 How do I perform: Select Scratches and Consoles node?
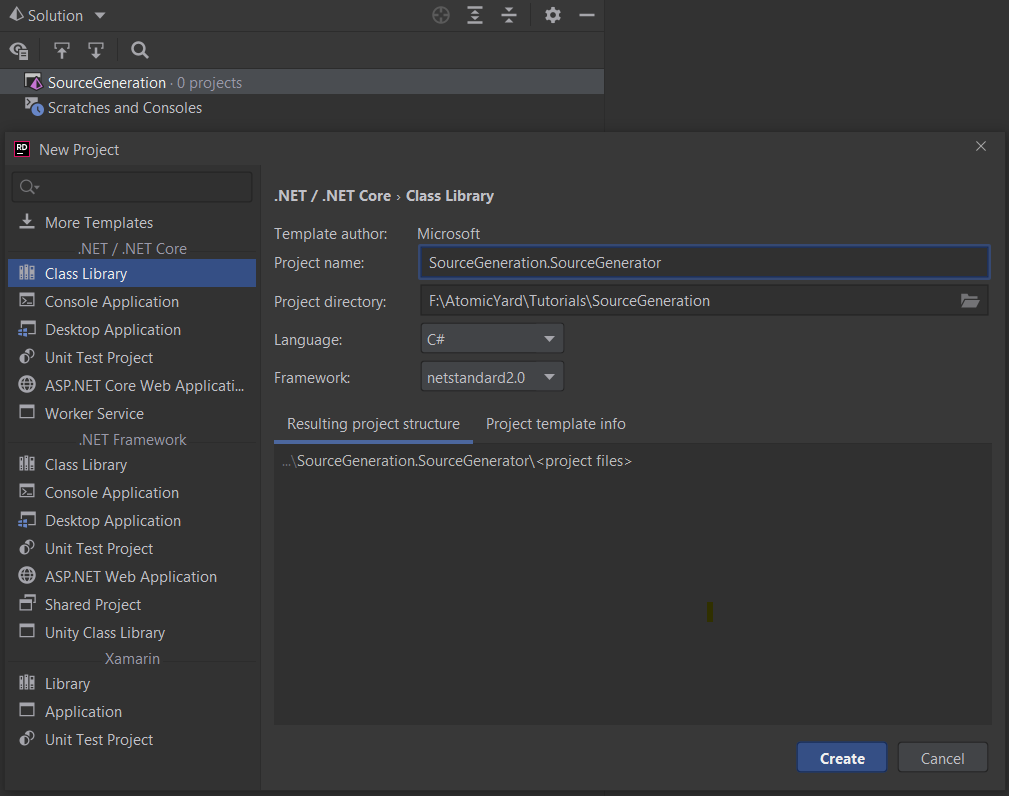tap(302, 107)
